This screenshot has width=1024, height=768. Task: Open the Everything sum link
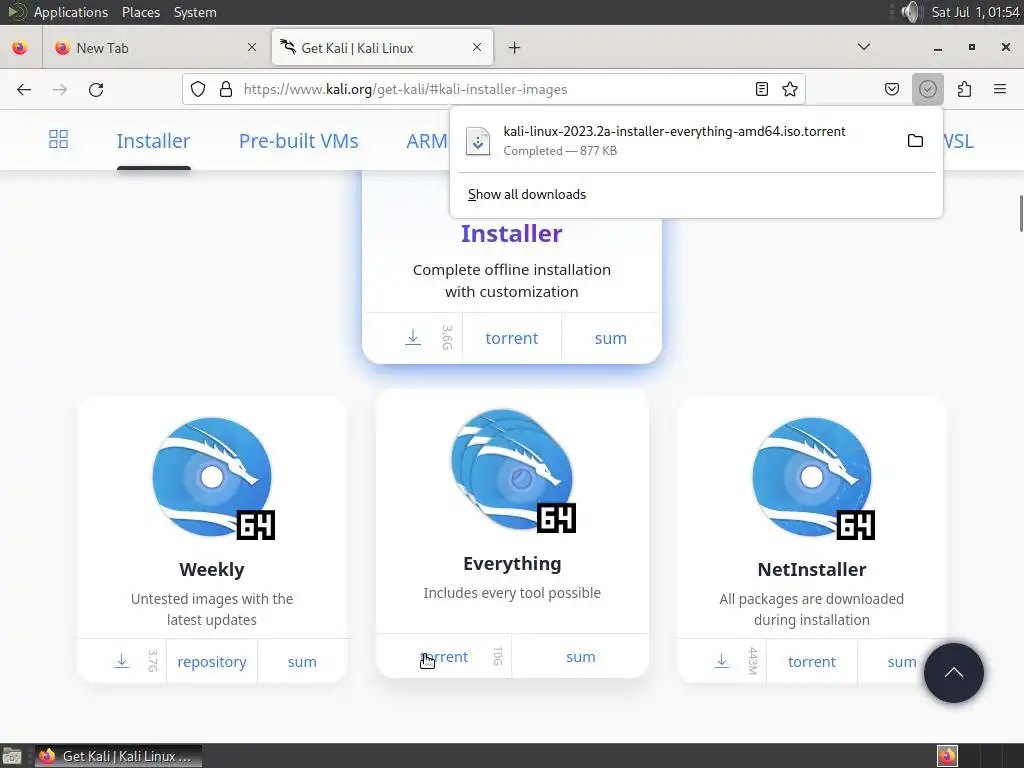[581, 657]
